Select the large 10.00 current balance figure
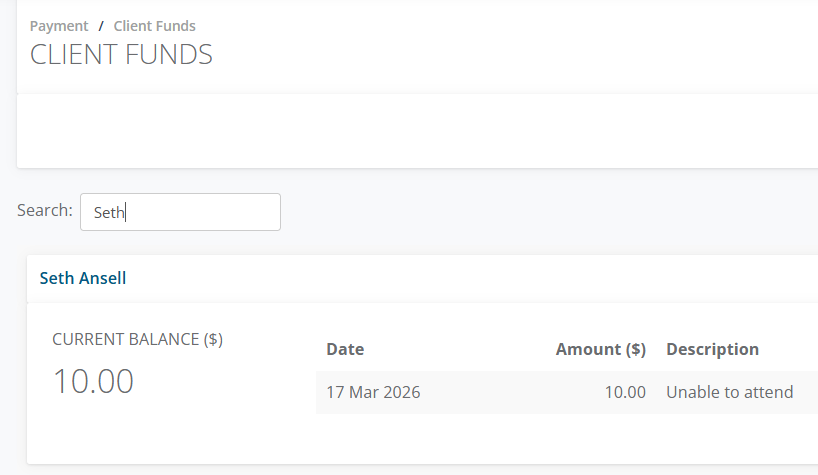This screenshot has width=818, height=475. pyautogui.click(x=93, y=381)
